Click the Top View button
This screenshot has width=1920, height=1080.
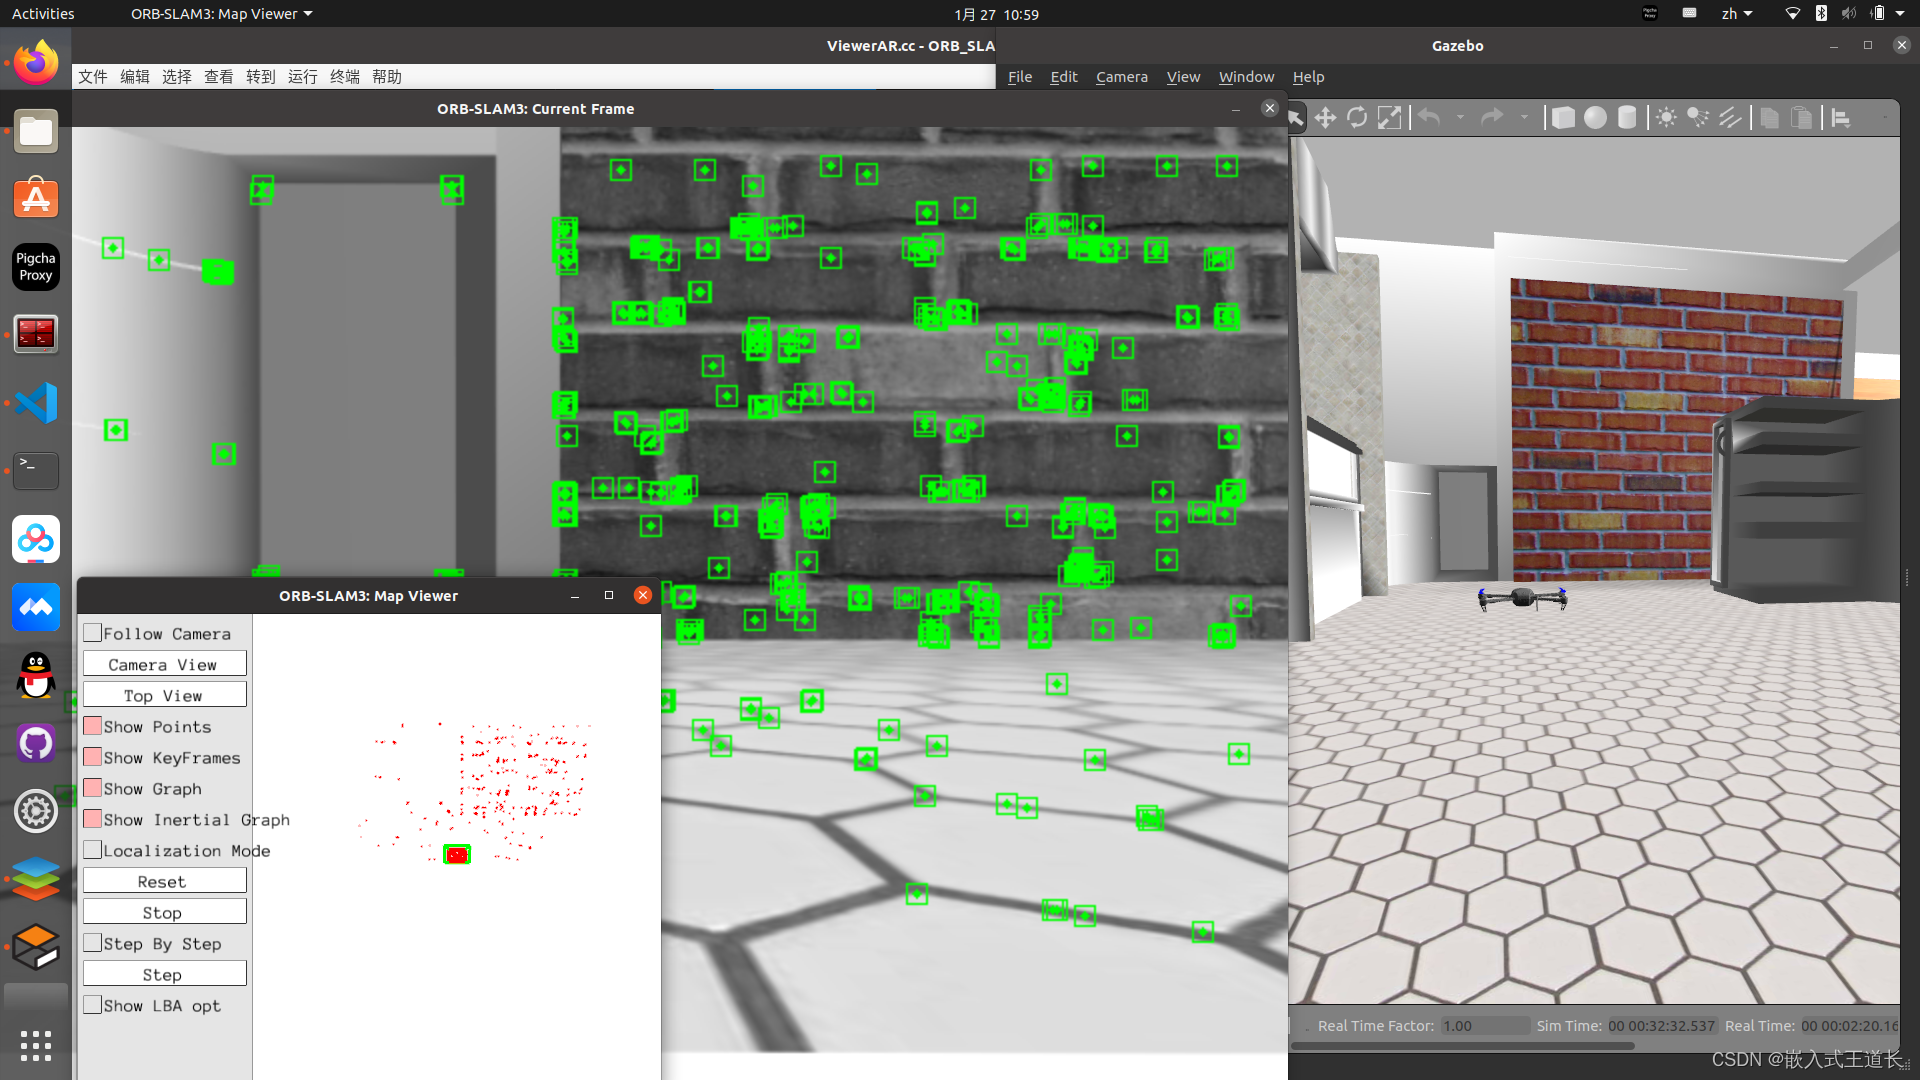pyautogui.click(x=164, y=695)
